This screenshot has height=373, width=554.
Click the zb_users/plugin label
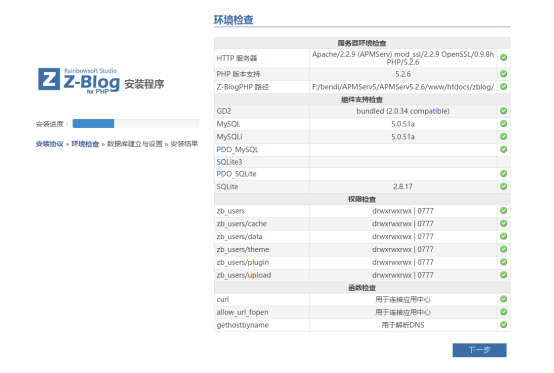243,262
